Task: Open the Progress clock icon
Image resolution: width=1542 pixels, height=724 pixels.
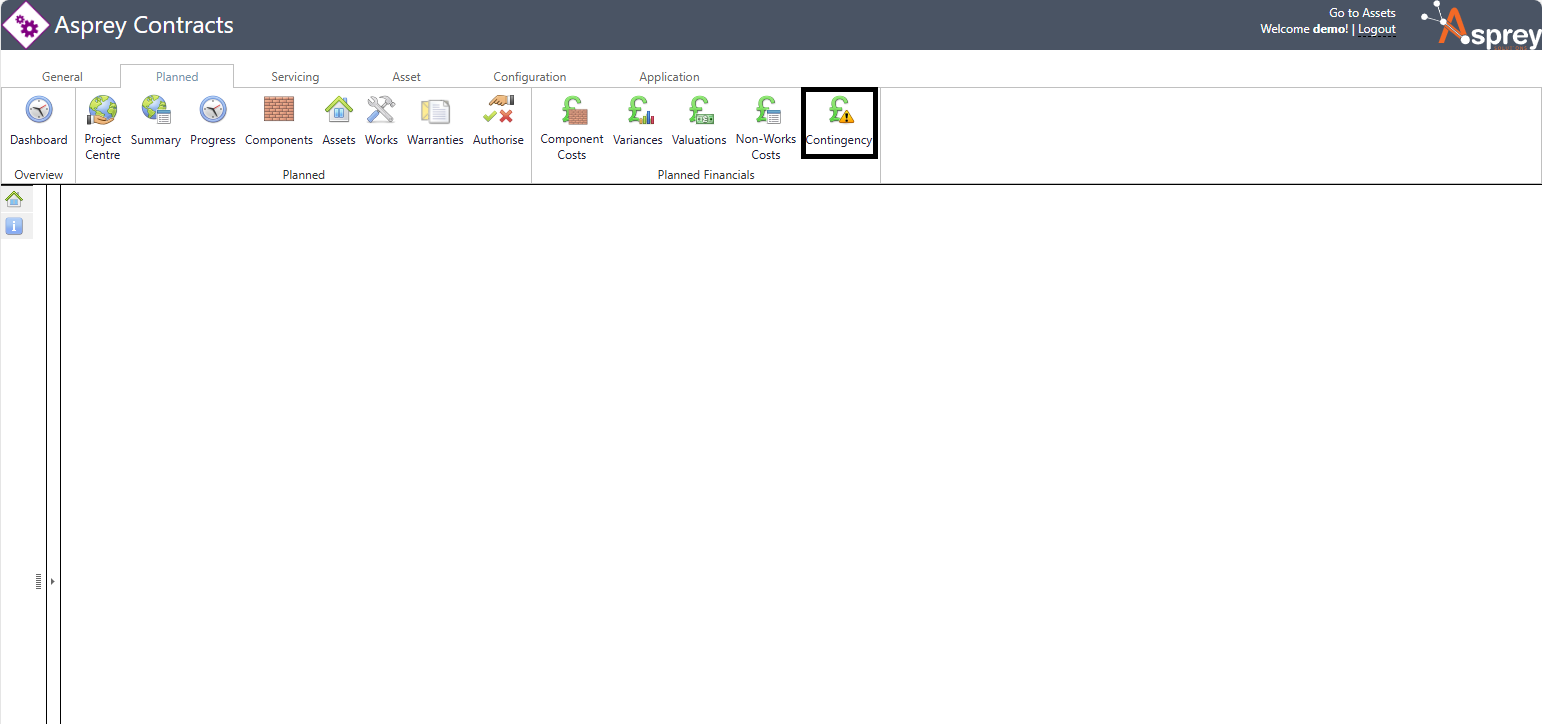Action: 213,110
